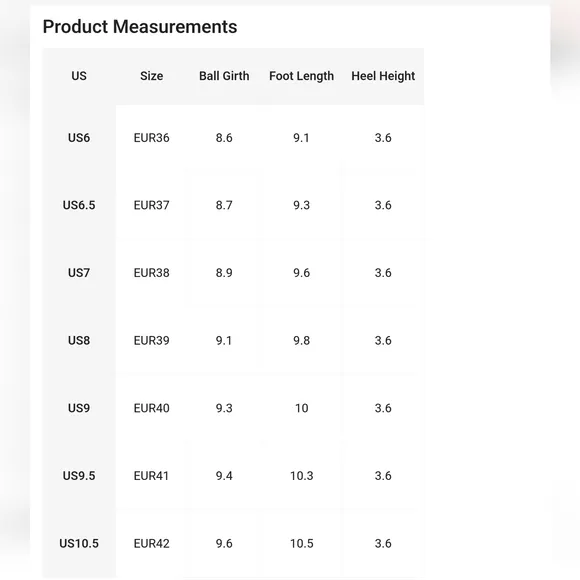This screenshot has height=580, width=580.
Task: Select the US column header
Action: 79,76
